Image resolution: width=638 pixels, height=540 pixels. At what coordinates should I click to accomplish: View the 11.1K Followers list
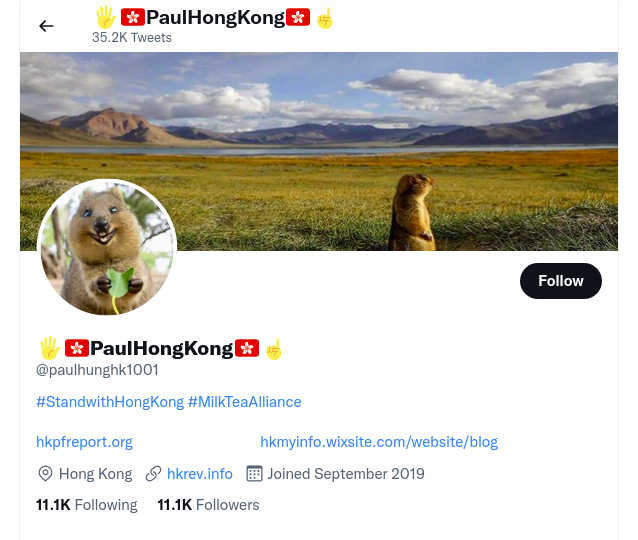point(208,505)
